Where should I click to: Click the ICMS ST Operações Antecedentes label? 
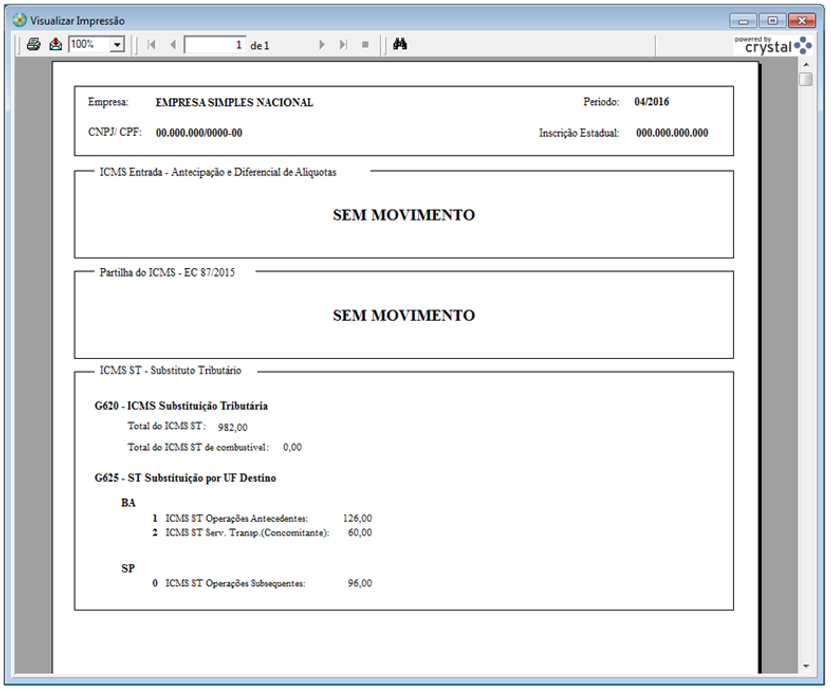[236, 519]
